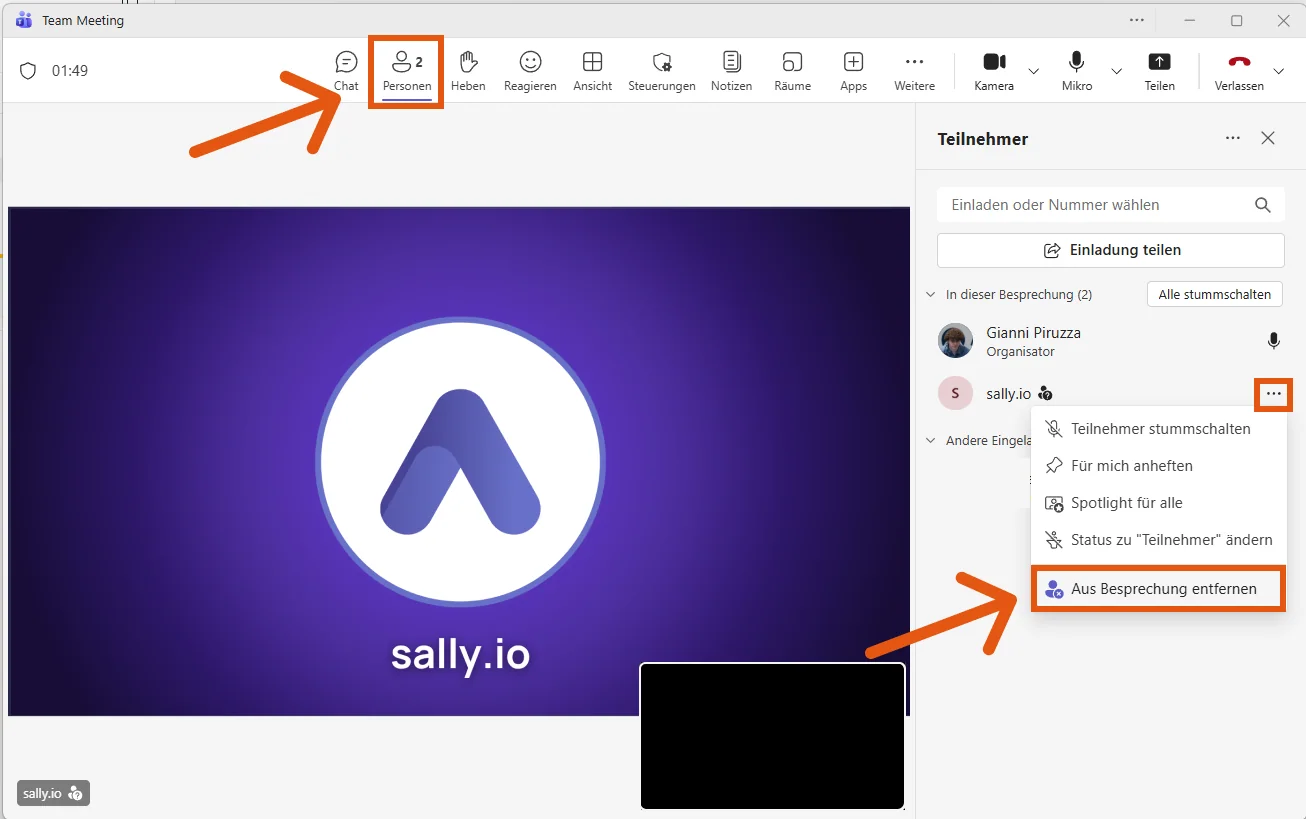Click the Organisator role label

[1020, 352]
